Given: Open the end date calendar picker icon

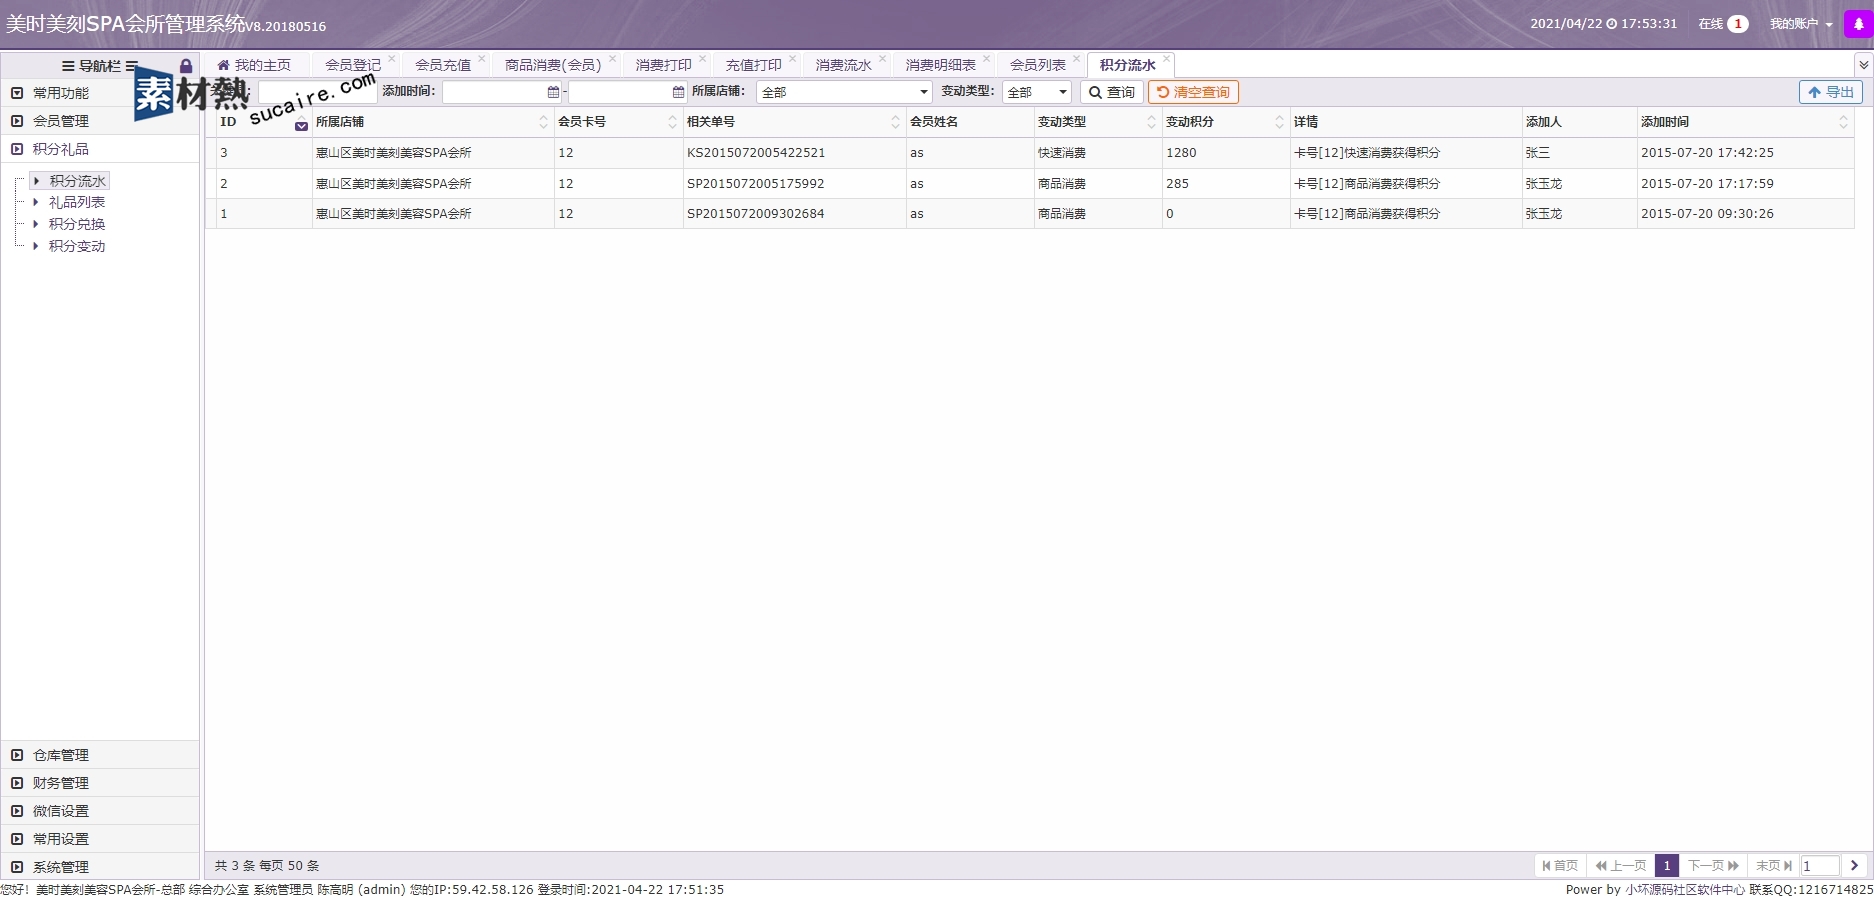Looking at the screenshot, I should 679,92.
